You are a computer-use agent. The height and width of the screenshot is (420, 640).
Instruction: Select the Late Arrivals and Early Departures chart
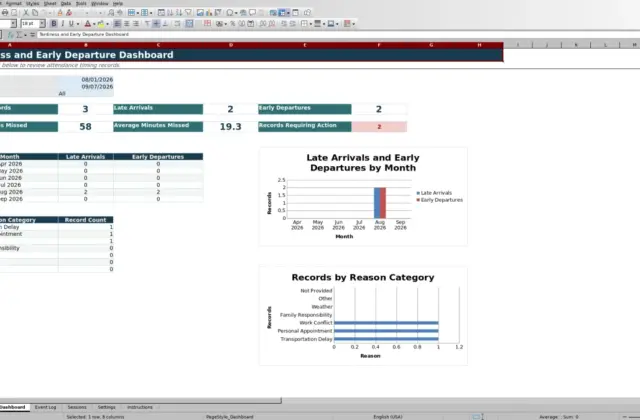click(x=363, y=196)
